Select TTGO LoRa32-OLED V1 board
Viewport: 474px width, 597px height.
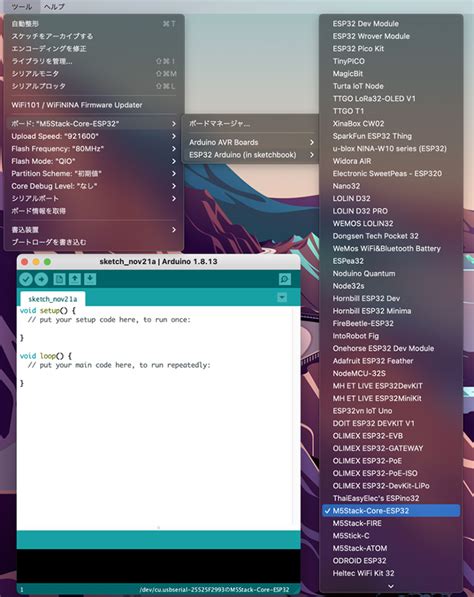[x=391, y=99]
